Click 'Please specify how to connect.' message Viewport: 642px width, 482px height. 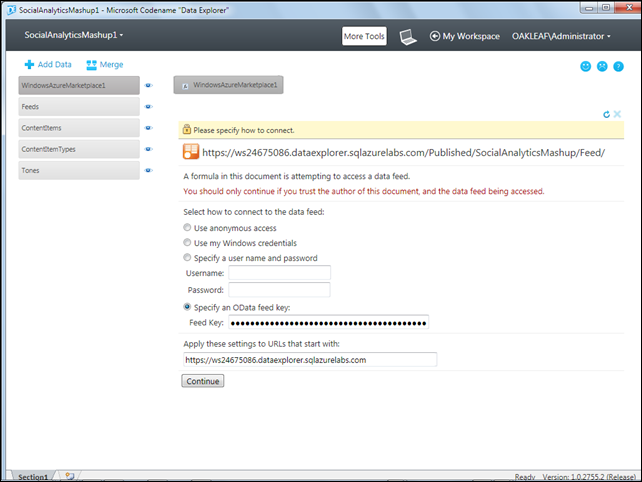(x=244, y=130)
